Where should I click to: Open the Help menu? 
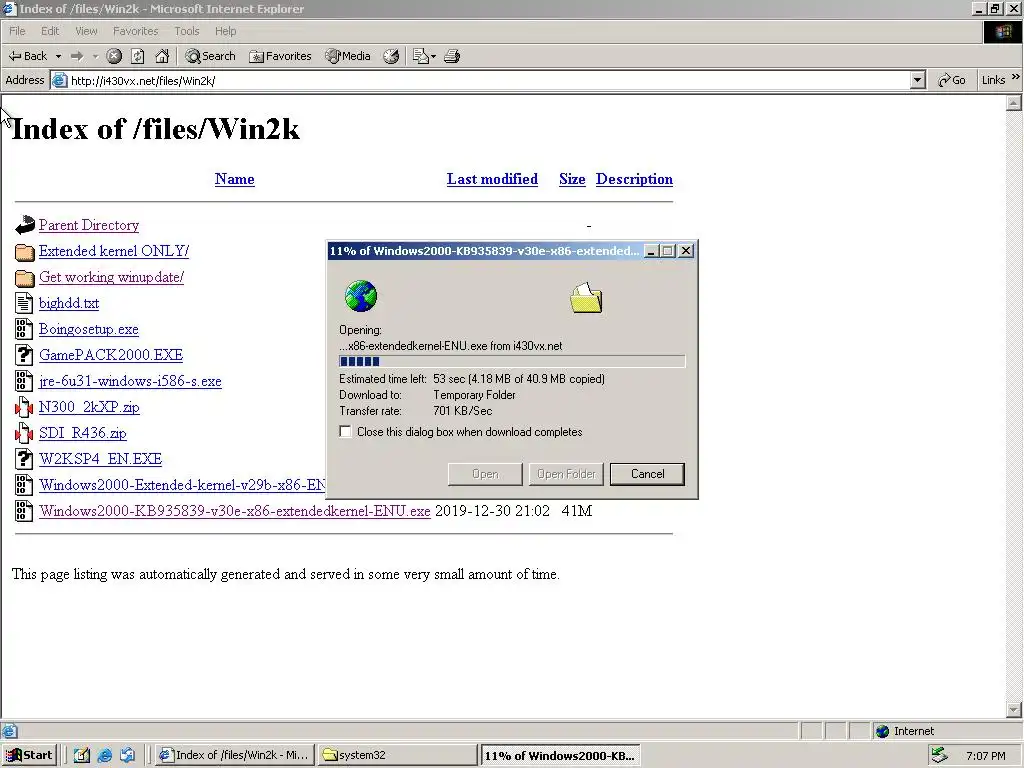[225, 31]
